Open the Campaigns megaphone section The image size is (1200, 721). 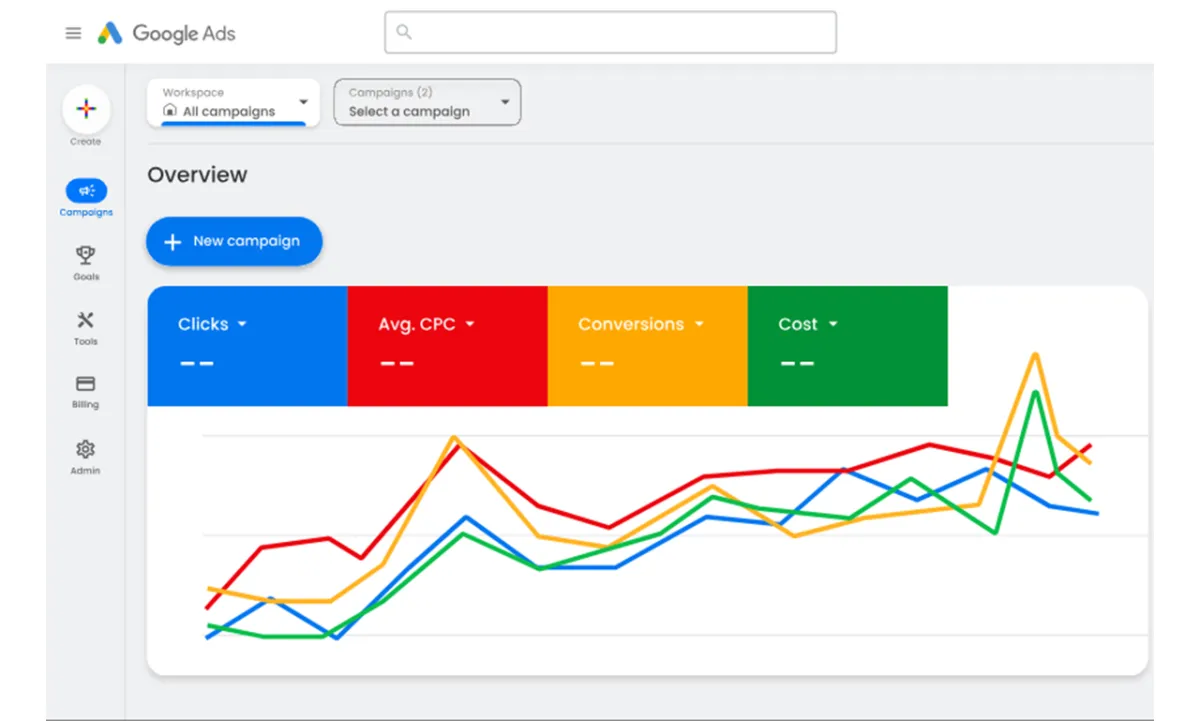click(86, 197)
